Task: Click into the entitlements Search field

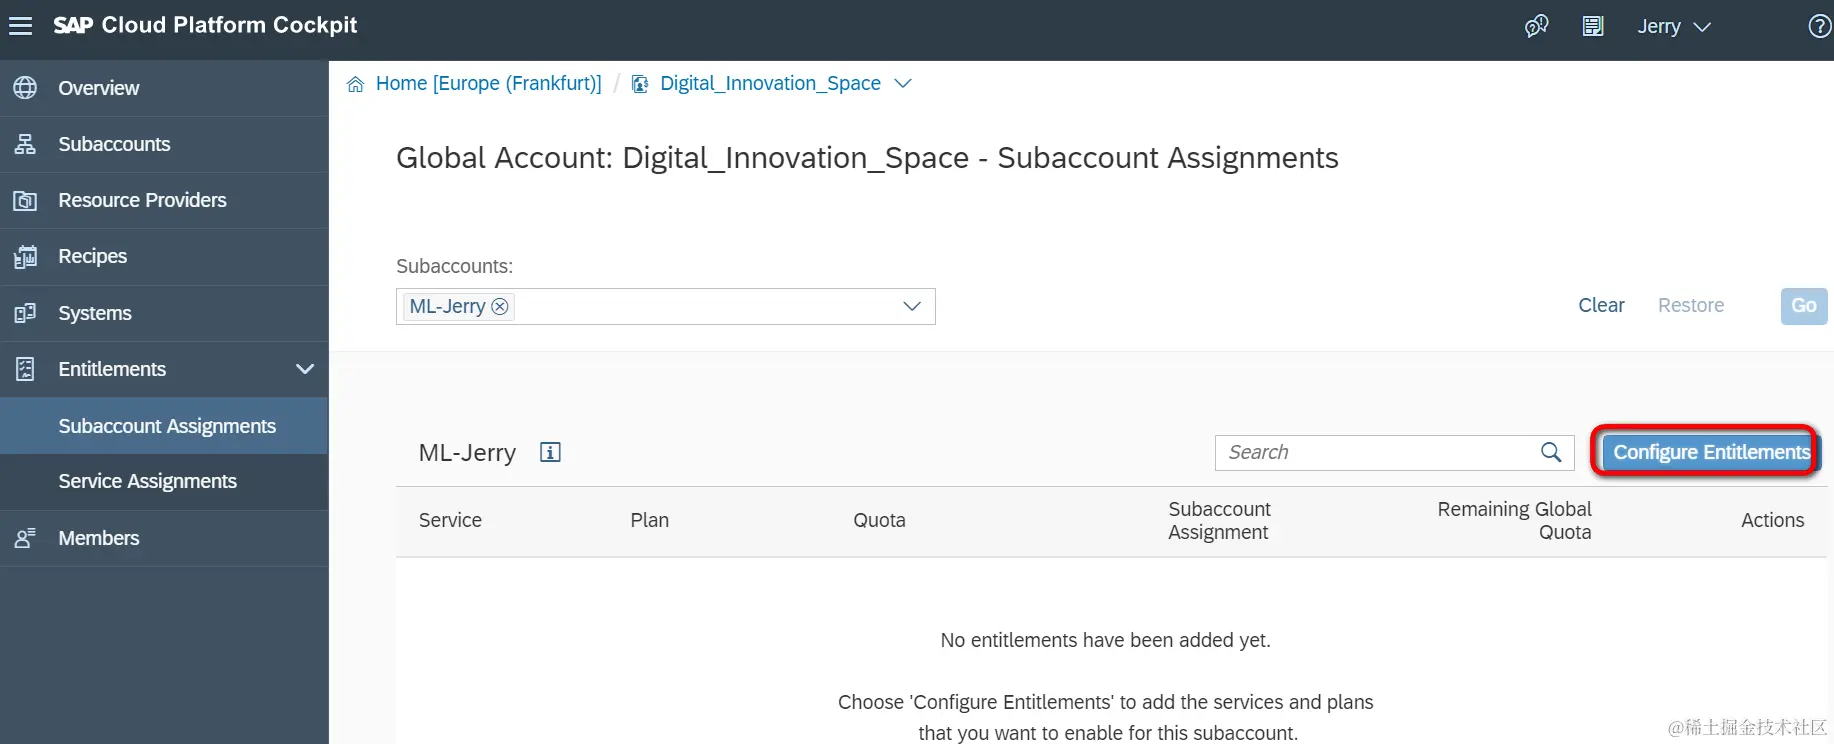Action: (x=1375, y=452)
